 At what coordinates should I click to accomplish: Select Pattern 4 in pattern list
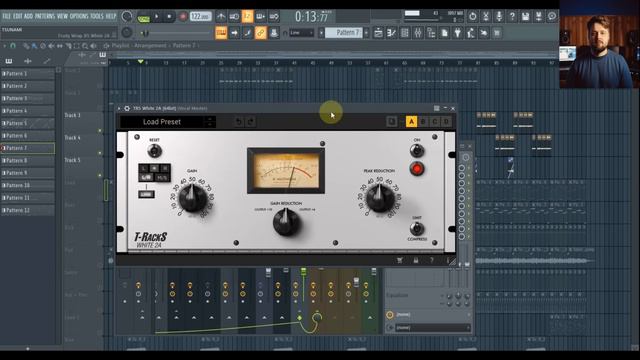coord(27,111)
